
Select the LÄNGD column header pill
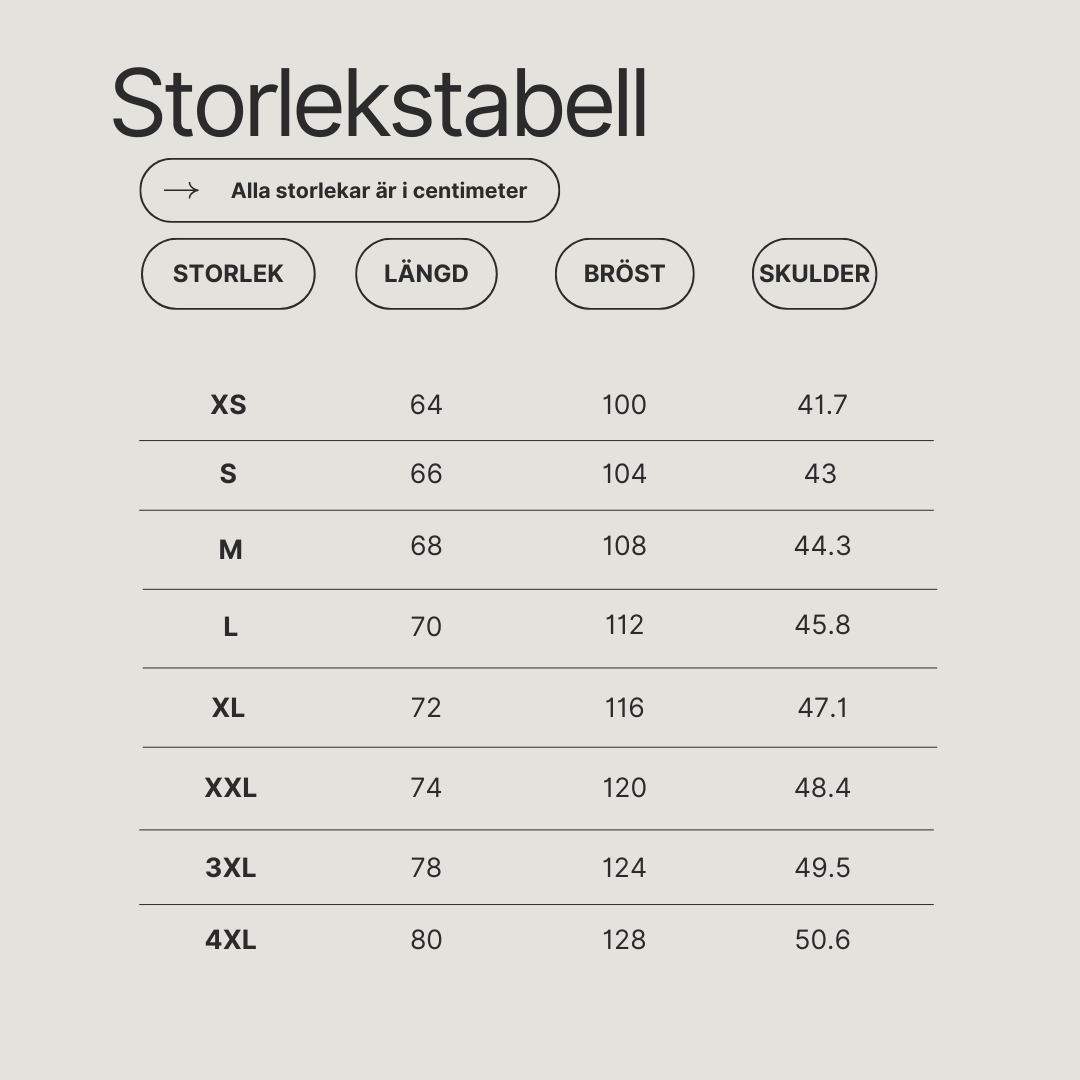coord(426,273)
